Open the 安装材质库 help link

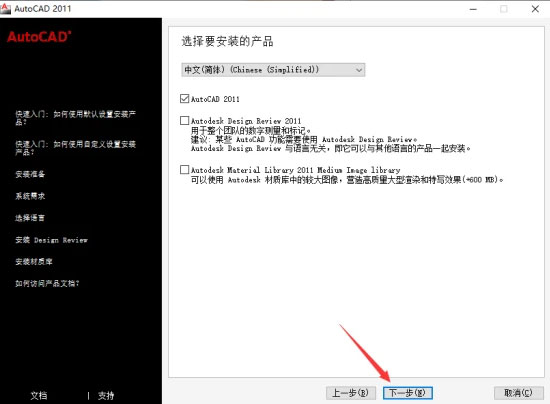click(34, 262)
